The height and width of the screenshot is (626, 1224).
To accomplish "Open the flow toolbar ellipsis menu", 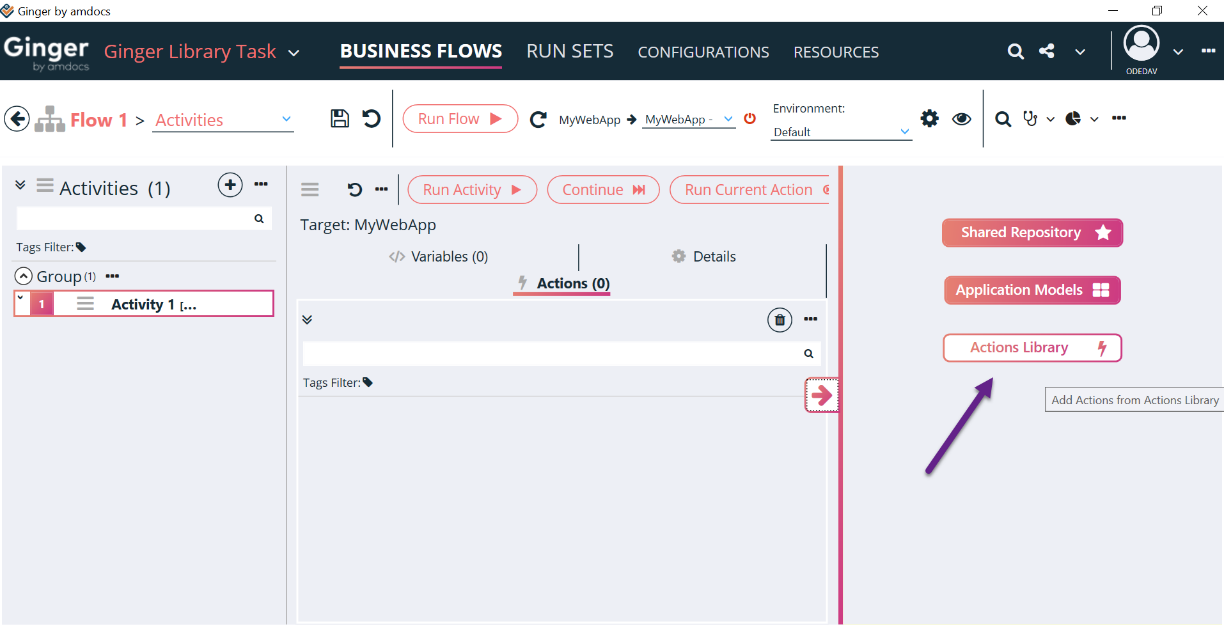I will tap(1119, 118).
